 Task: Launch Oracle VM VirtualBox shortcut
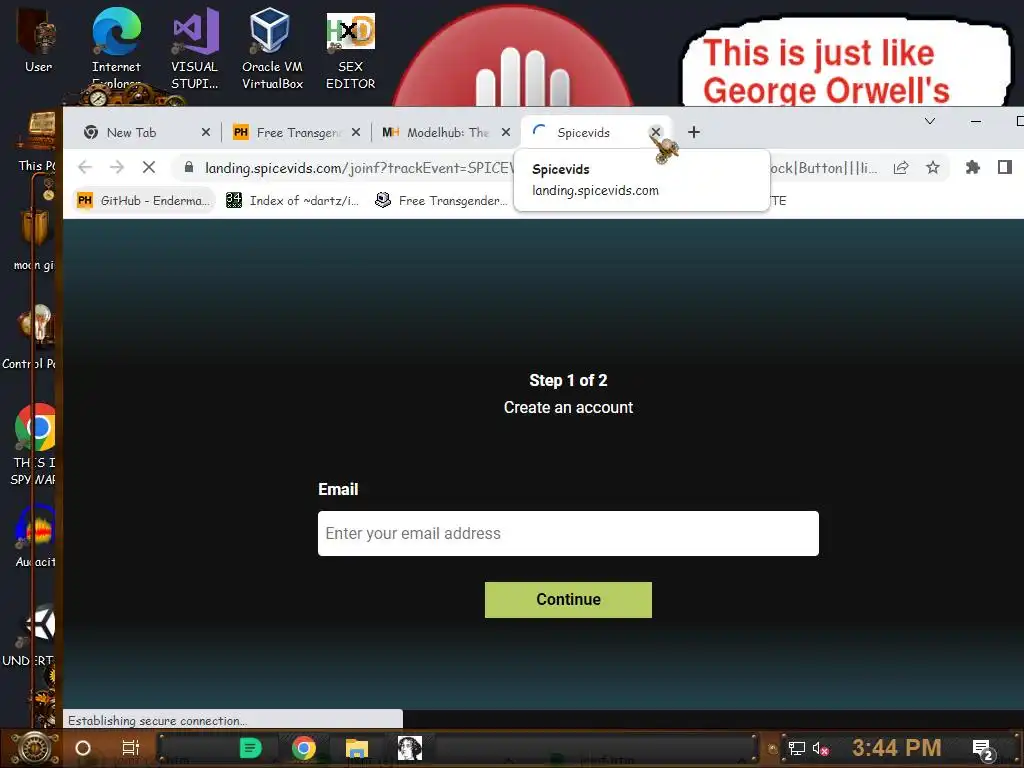tap(272, 47)
